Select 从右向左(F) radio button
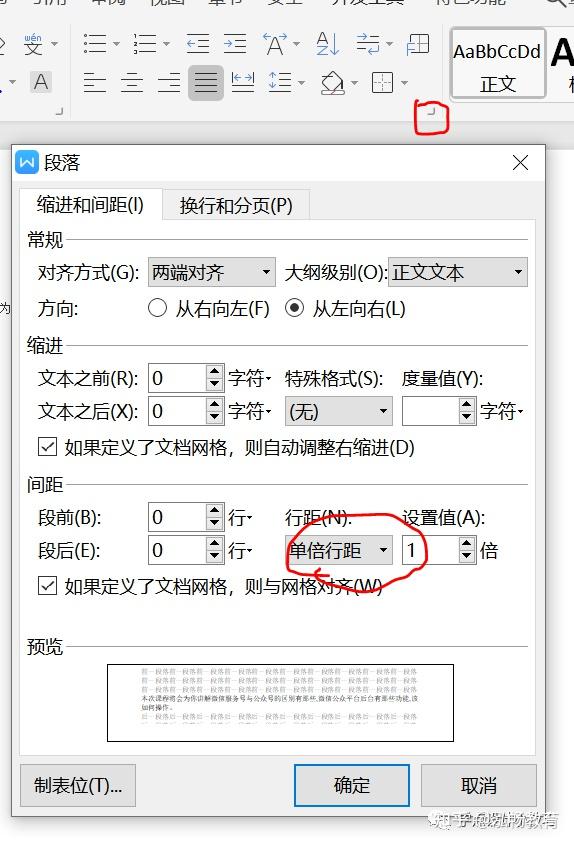The image size is (574, 846). [x=157, y=308]
